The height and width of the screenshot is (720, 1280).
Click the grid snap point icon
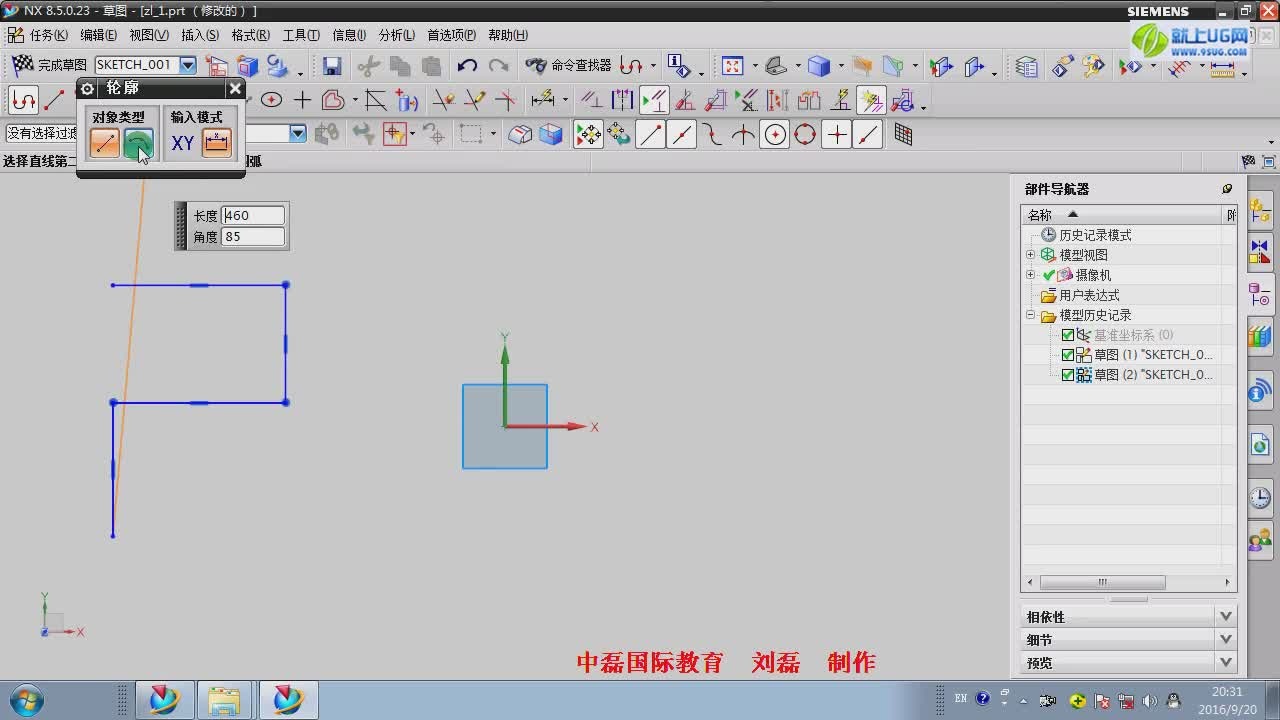click(903, 134)
